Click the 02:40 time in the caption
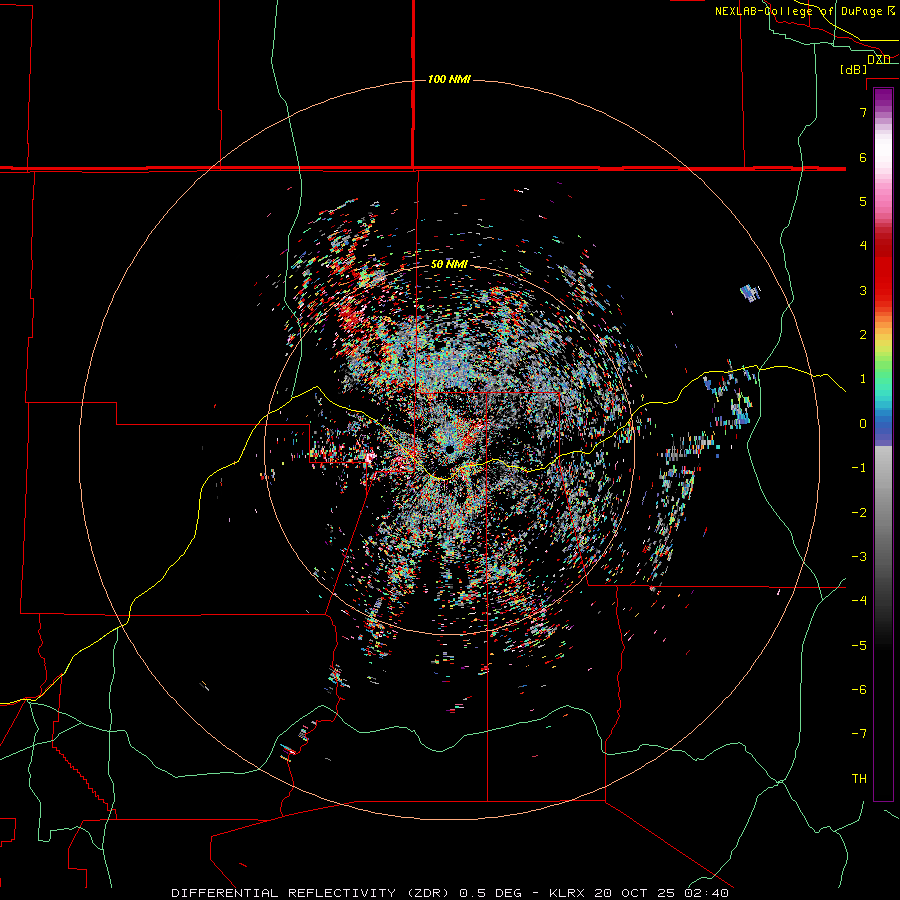The width and height of the screenshot is (900, 900). coord(706,893)
